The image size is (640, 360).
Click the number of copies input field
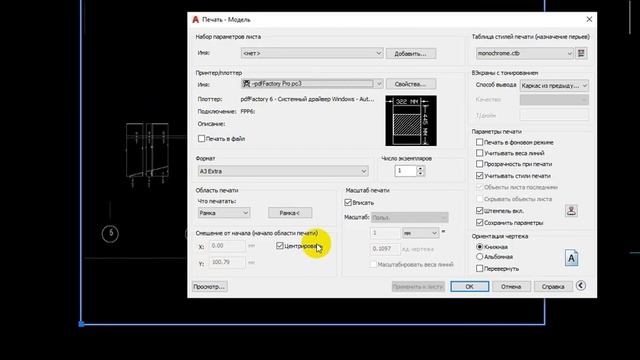tap(405, 171)
